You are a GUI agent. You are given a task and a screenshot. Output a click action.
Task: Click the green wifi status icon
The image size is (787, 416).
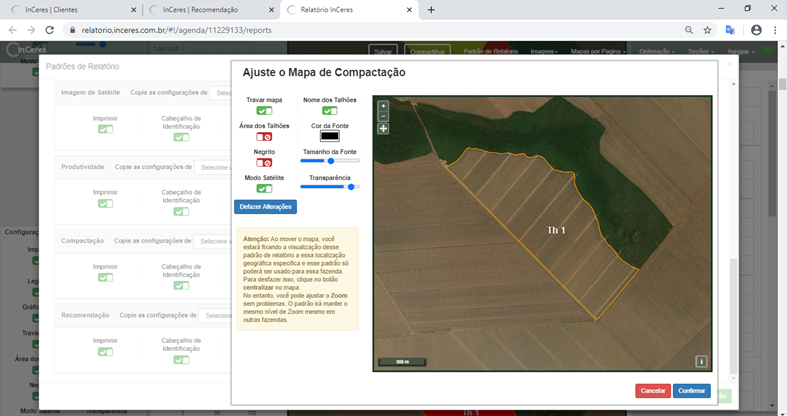[768, 51]
